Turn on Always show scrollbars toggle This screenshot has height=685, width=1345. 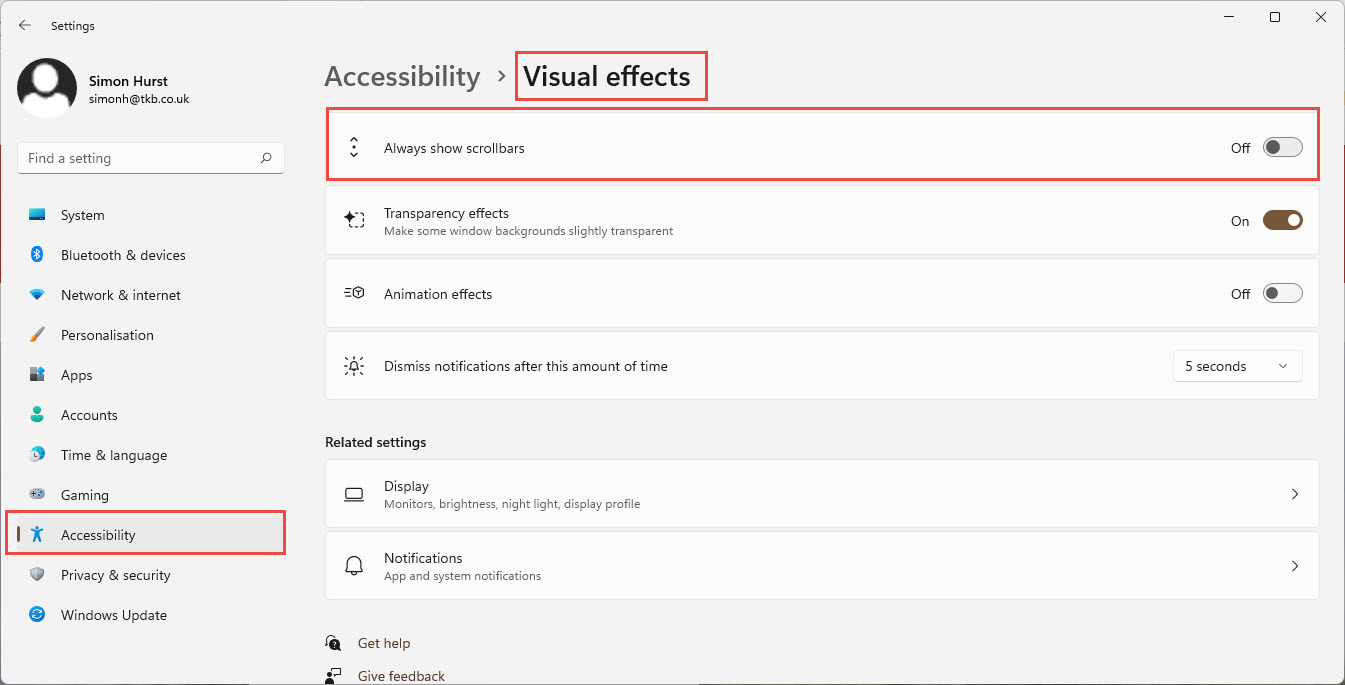click(x=1282, y=148)
